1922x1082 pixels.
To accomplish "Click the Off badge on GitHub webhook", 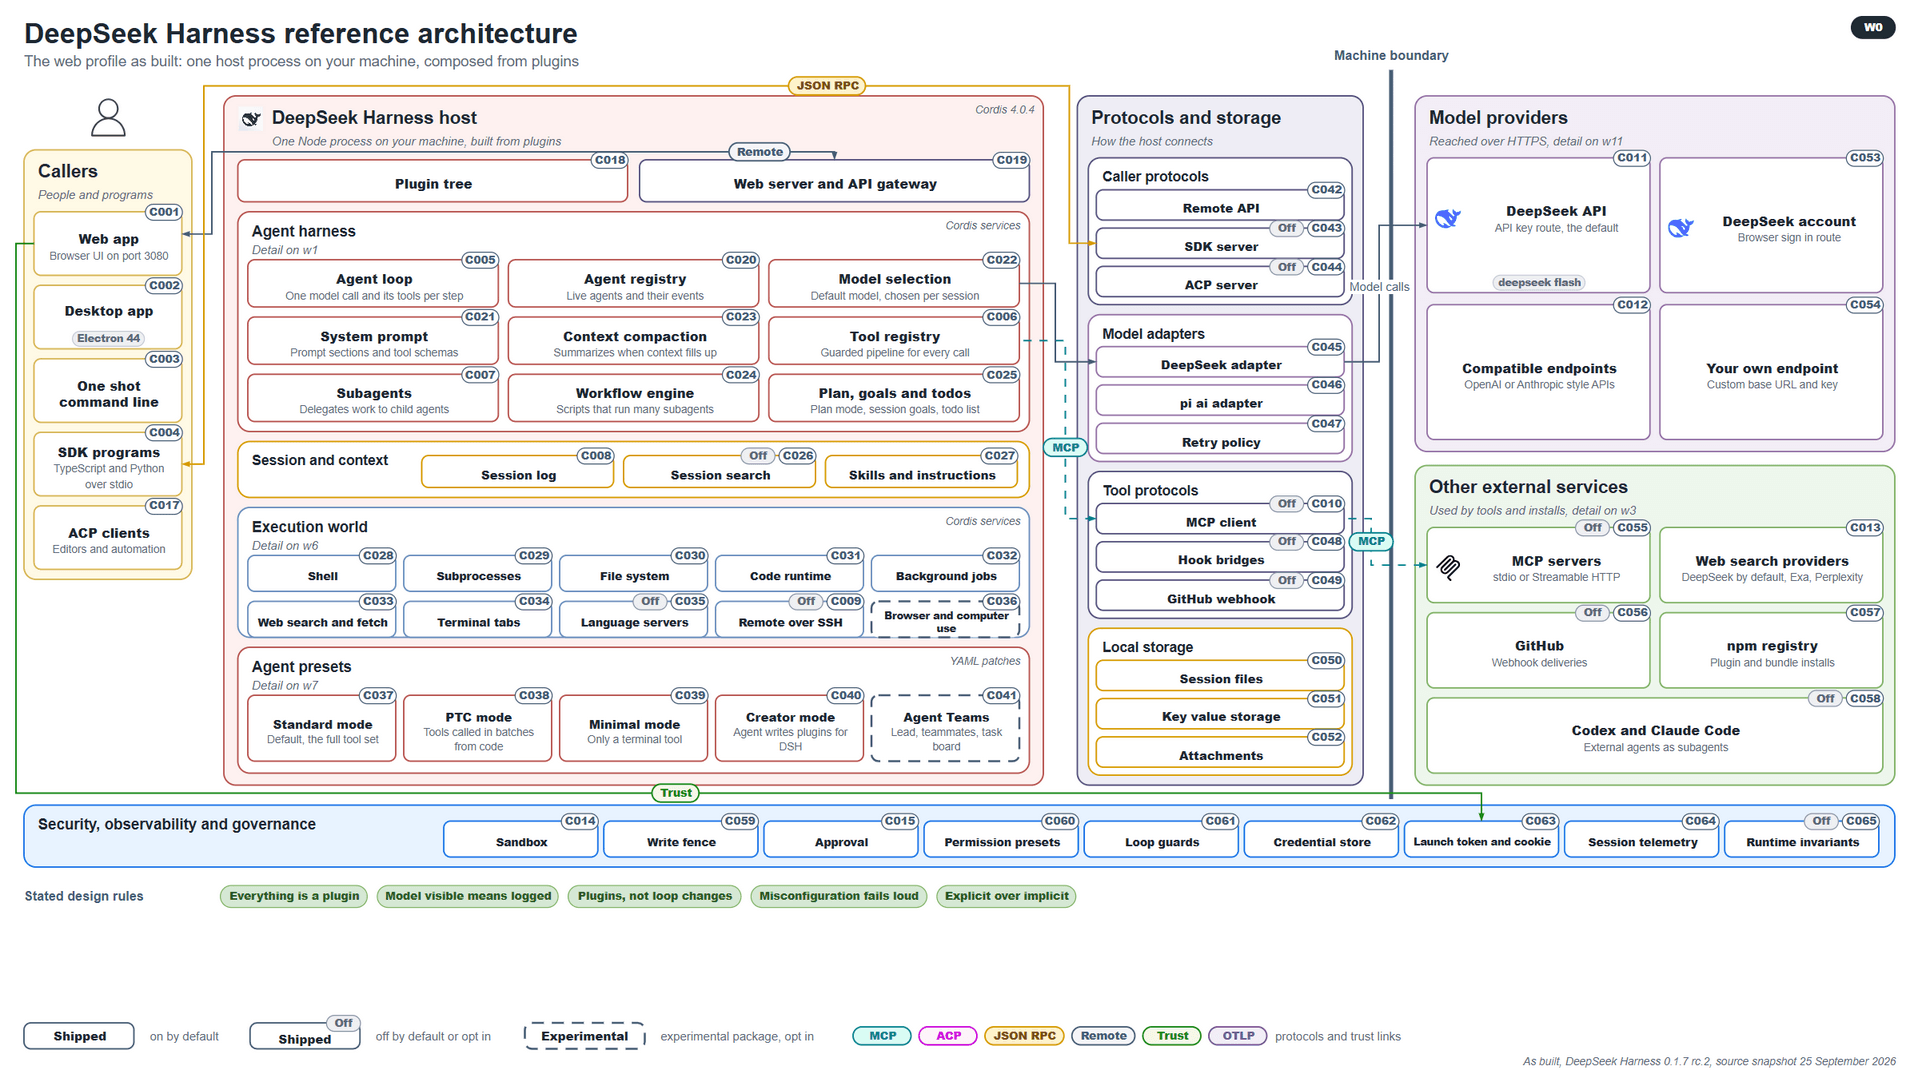I will (x=1286, y=581).
